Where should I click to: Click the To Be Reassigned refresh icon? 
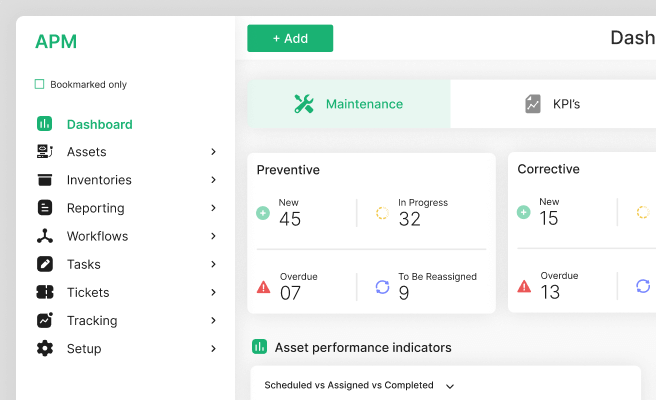click(382, 287)
